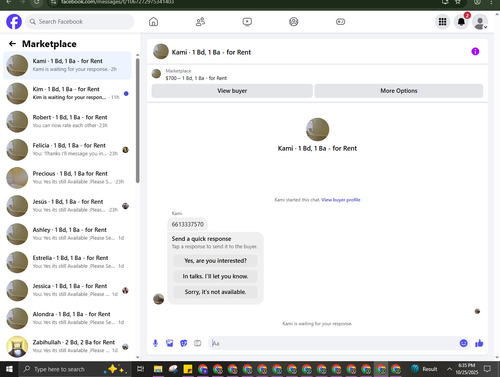The width and height of the screenshot is (500, 377).
Task: Click Kami's phone number message
Action: [x=188, y=224]
